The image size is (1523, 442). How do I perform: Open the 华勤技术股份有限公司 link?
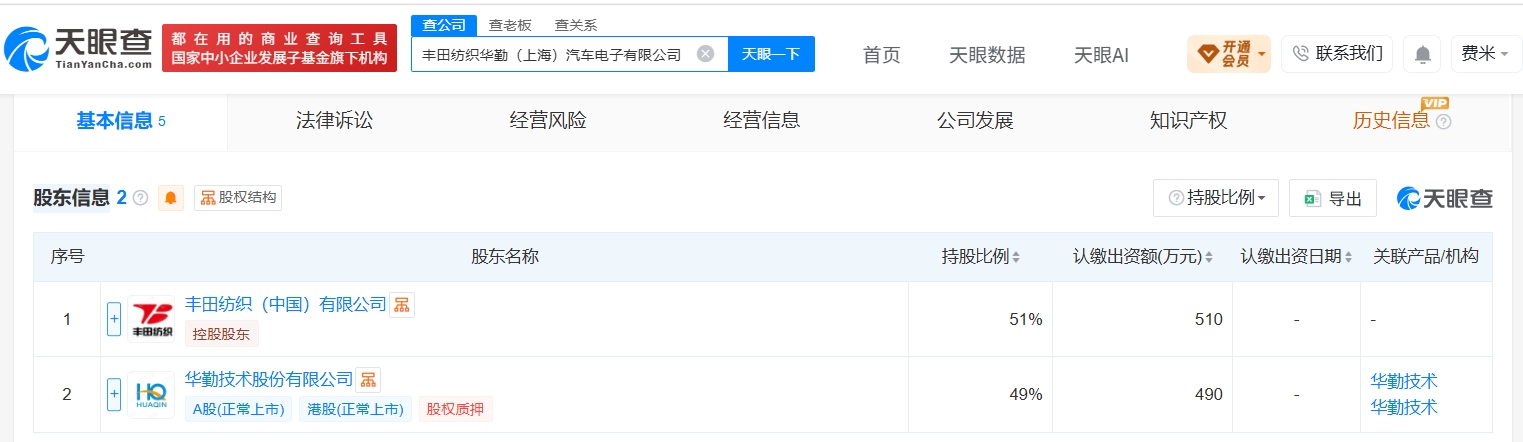coord(269,379)
